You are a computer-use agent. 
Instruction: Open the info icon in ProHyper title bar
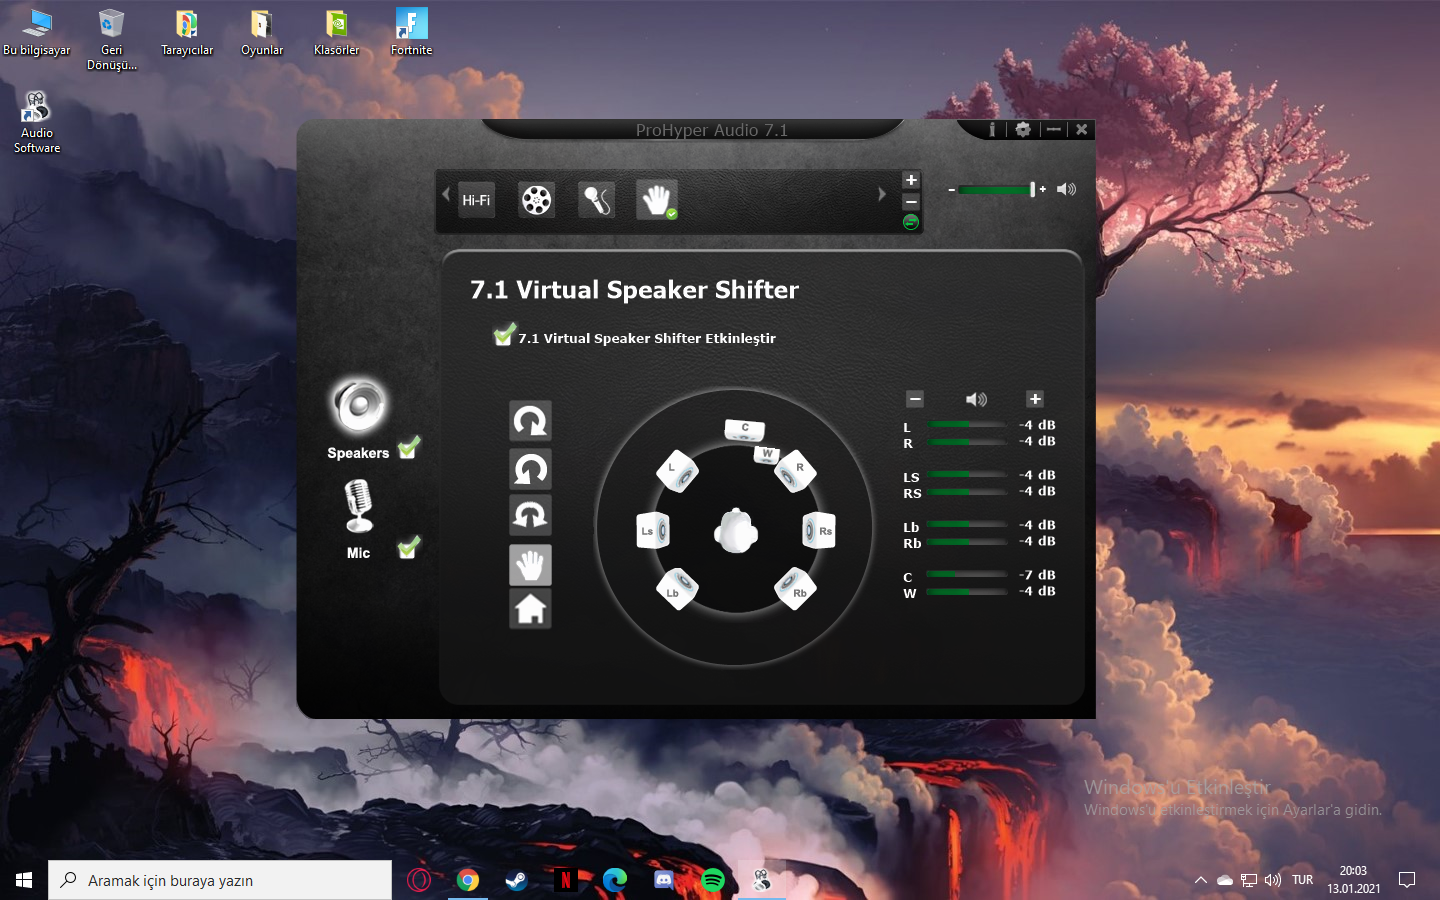point(992,130)
